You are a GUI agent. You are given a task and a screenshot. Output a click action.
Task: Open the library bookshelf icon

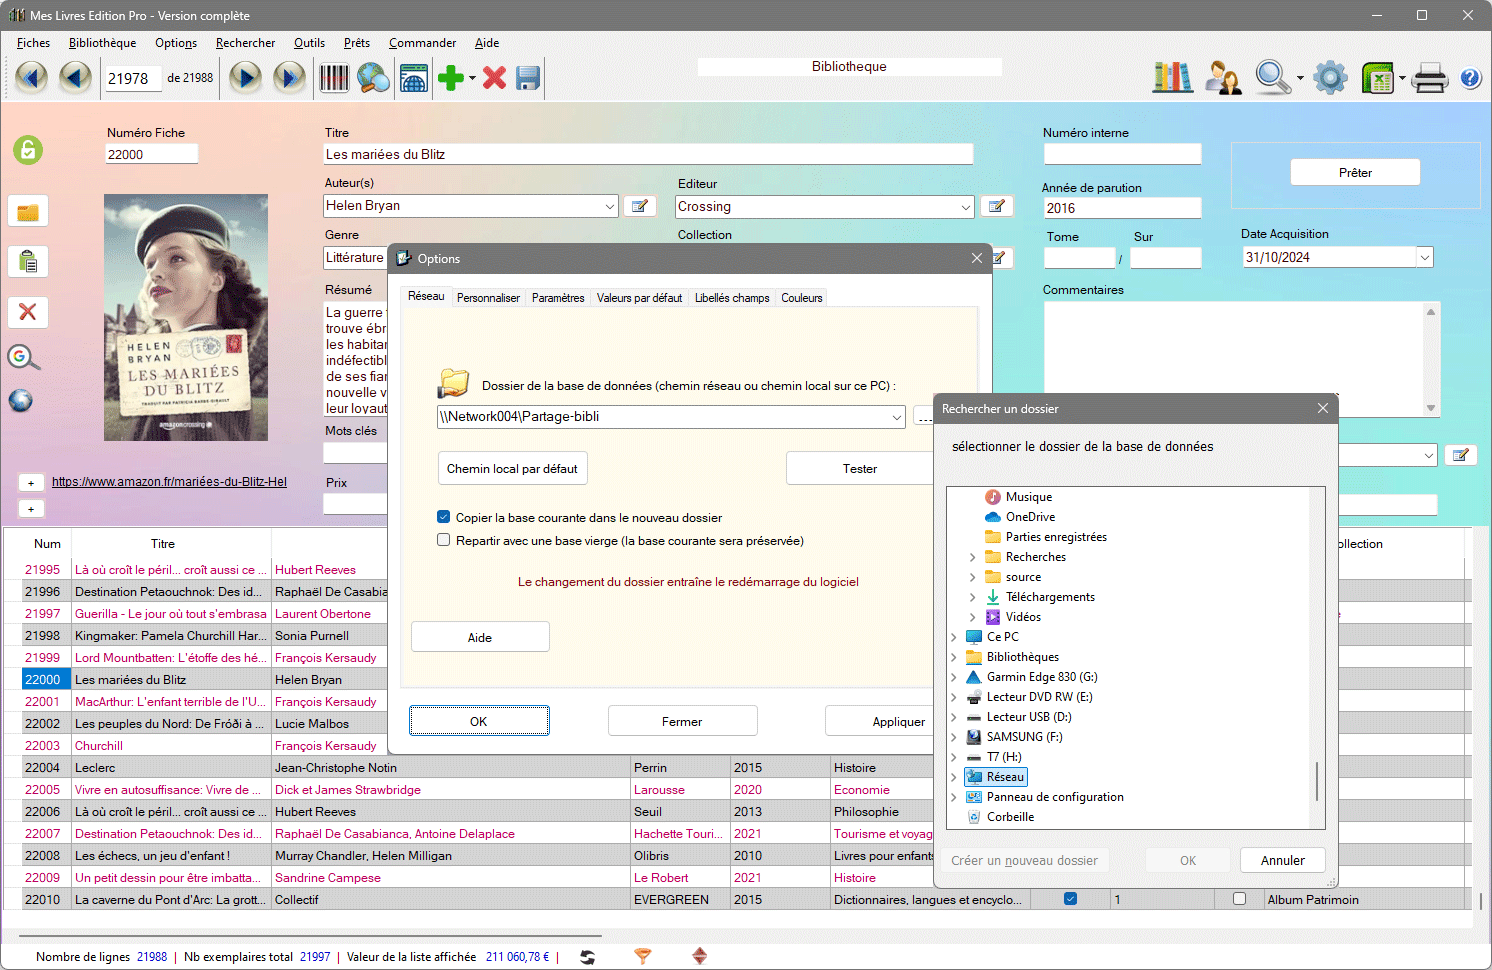pos(1173,77)
